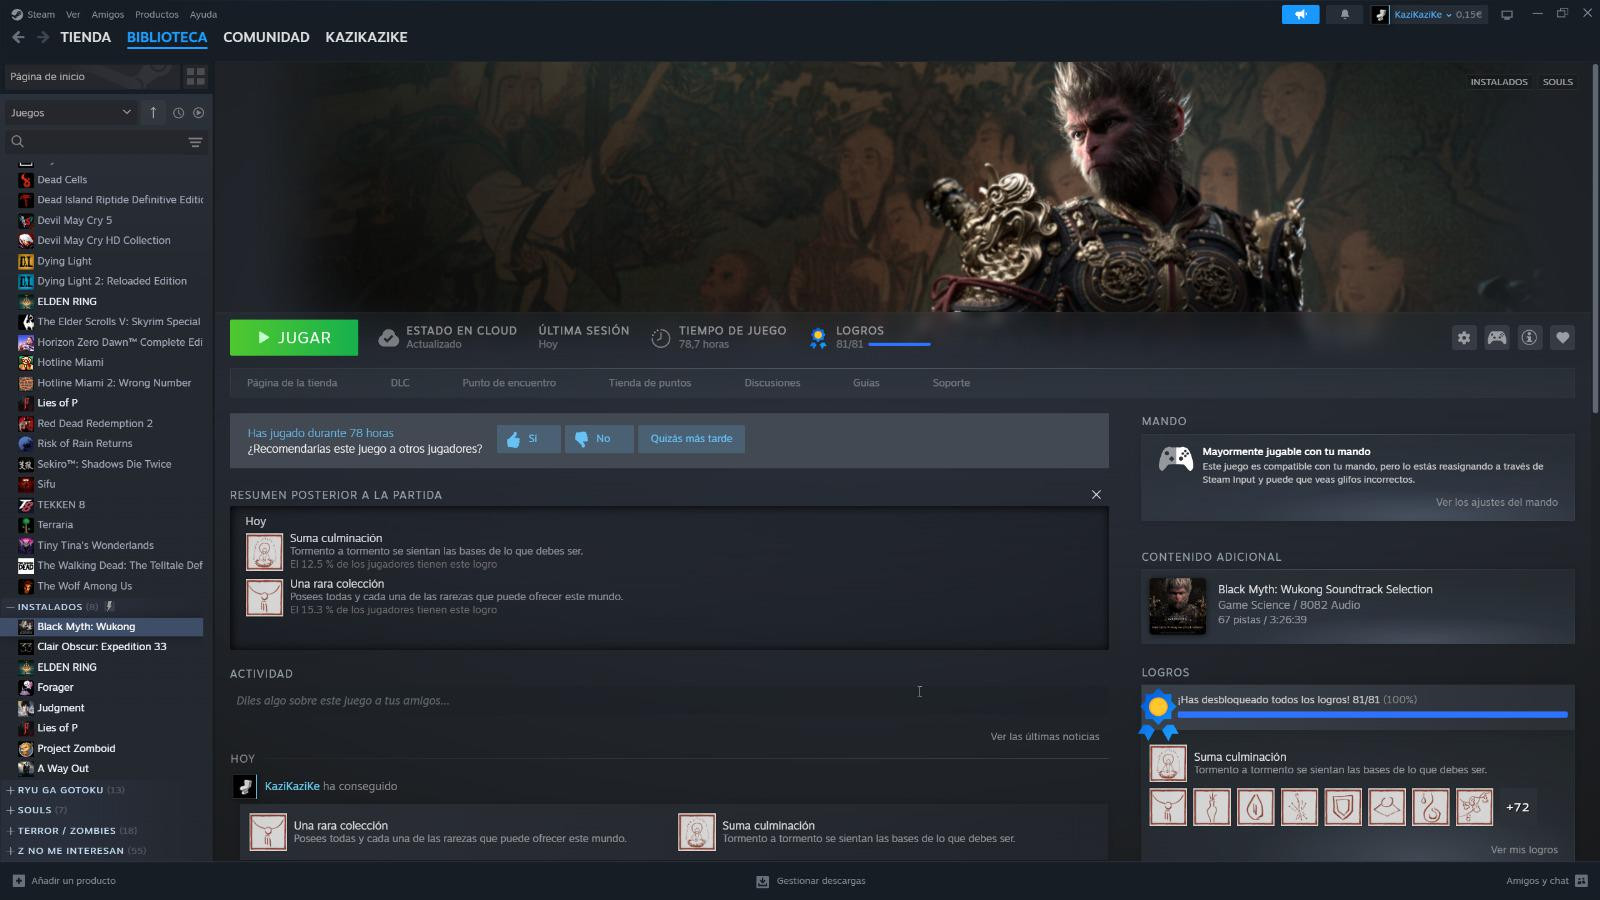The width and height of the screenshot is (1600, 900).
Task: Open game settings gear icon
Action: [1464, 338]
